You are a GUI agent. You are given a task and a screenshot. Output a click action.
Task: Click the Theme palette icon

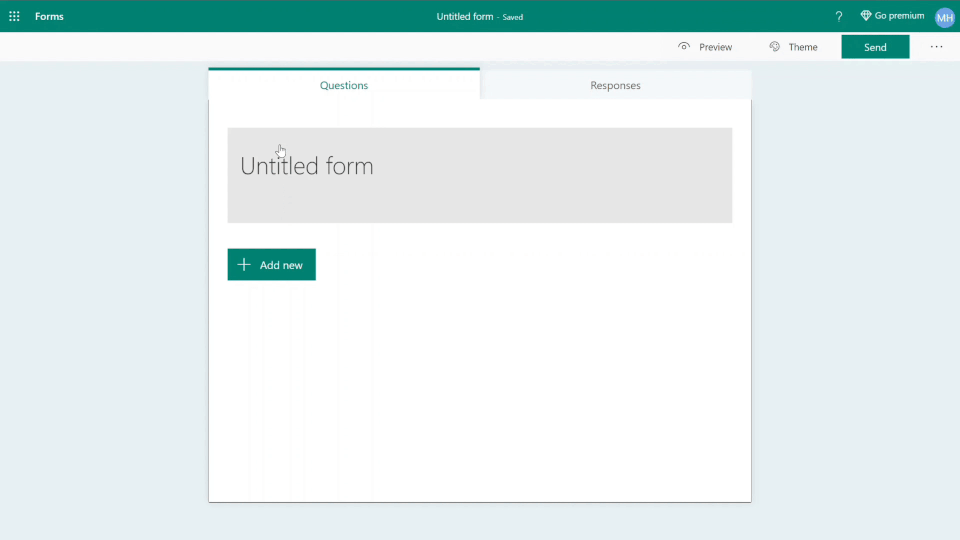click(x=775, y=47)
